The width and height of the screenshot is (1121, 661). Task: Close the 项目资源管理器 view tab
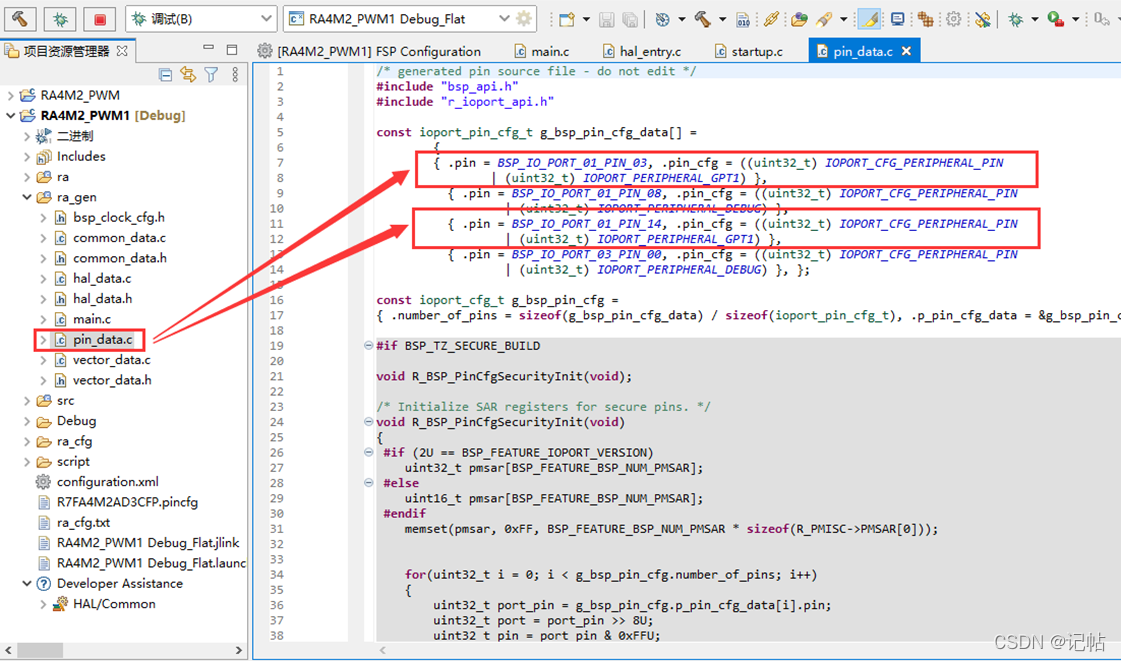pos(122,51)
